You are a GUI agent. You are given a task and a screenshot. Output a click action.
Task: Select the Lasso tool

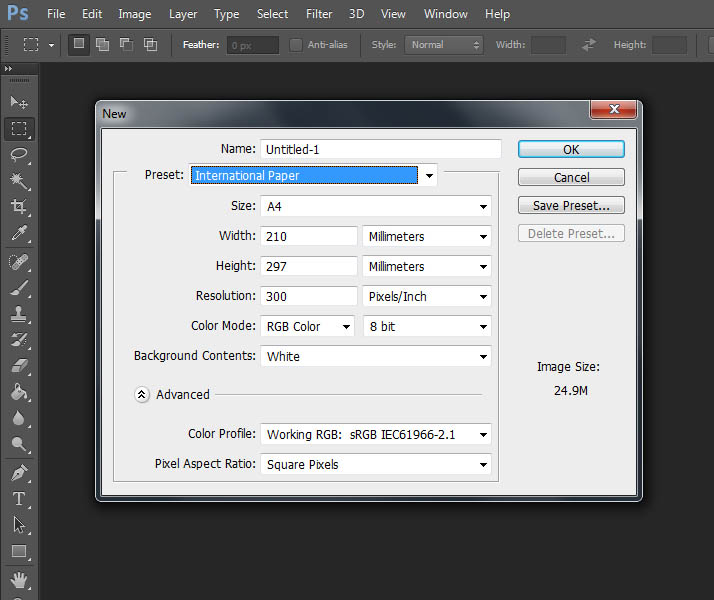click(x=19, y=155)
